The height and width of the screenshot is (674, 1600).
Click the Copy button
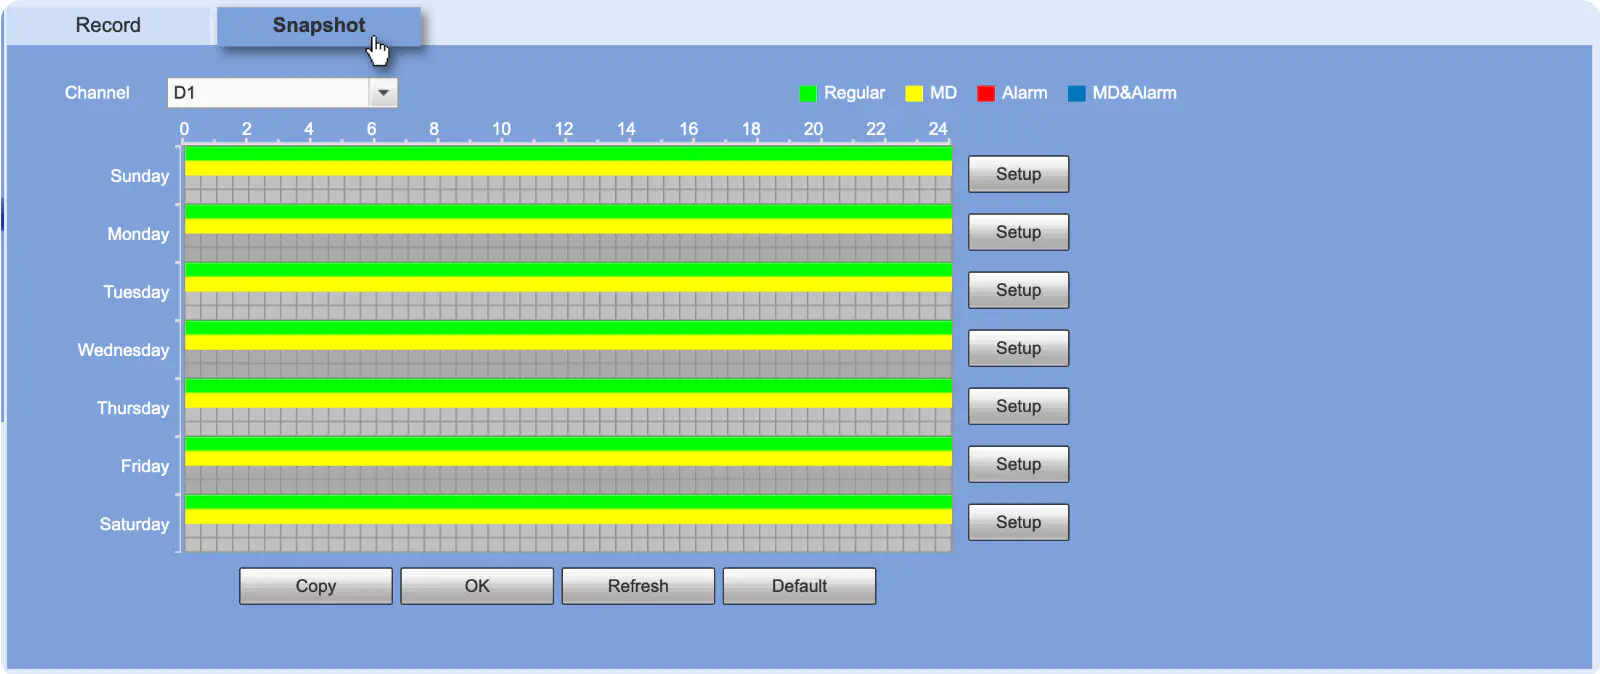tap(316, 586)
